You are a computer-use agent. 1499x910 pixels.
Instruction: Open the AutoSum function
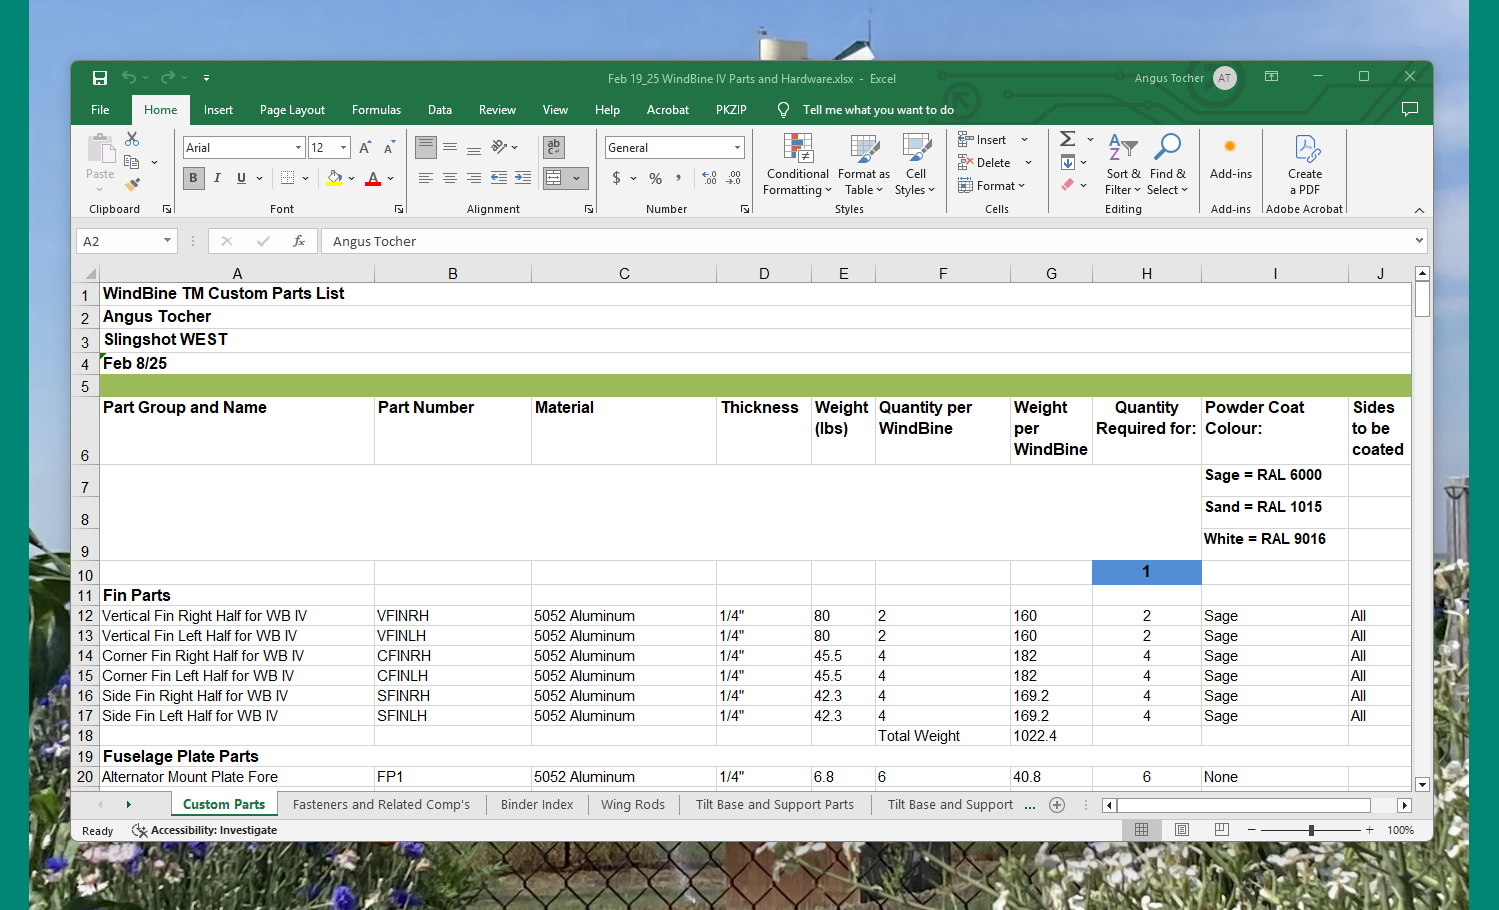click(1068, 139)
